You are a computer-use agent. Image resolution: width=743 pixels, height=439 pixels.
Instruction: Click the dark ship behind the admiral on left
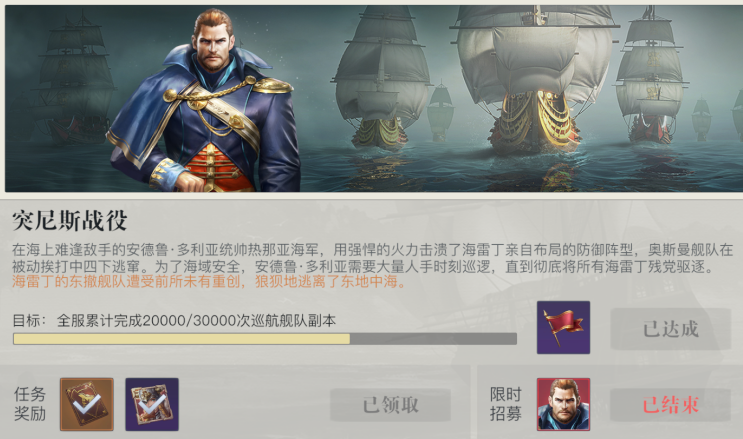73,81
